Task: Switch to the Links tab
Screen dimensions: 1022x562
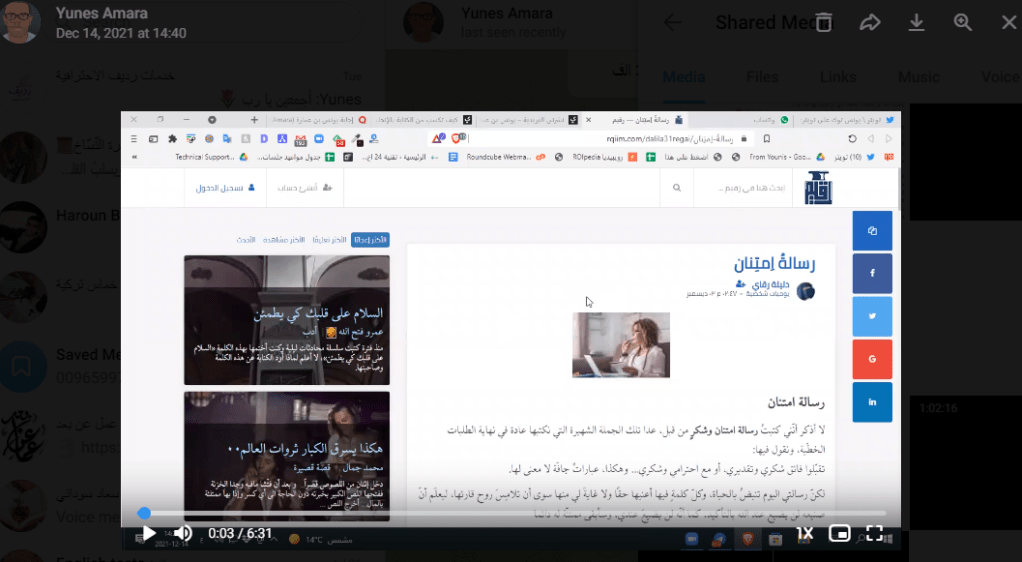Action: coord(838,77)
